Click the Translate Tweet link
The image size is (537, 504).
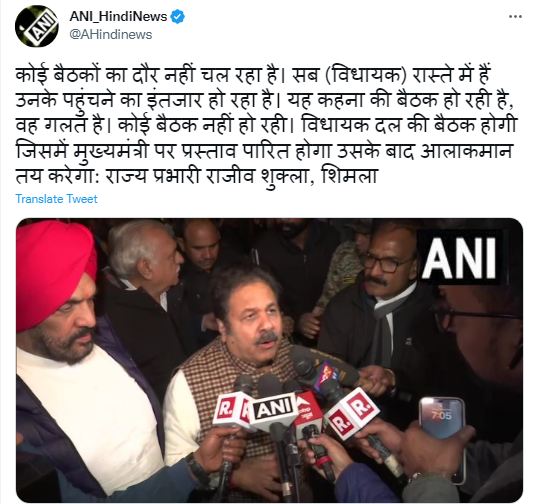57,199
